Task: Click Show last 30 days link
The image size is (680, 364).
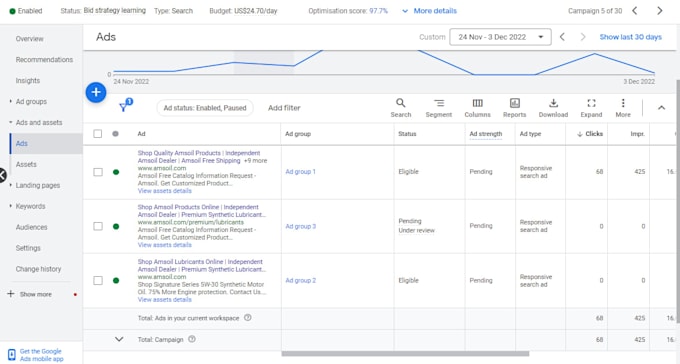Action: click(x=631, y=37)
